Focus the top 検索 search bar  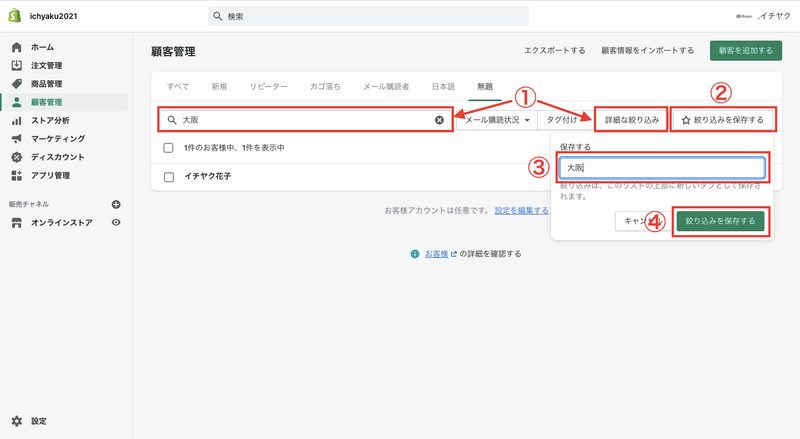(x=368, y=16)
